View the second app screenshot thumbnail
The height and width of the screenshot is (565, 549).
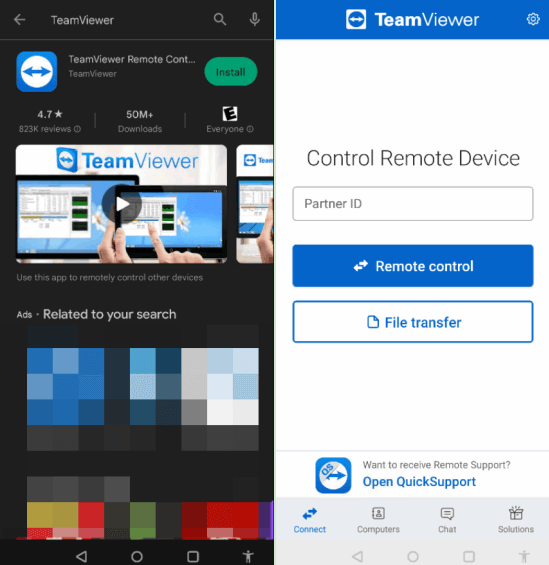255,204
